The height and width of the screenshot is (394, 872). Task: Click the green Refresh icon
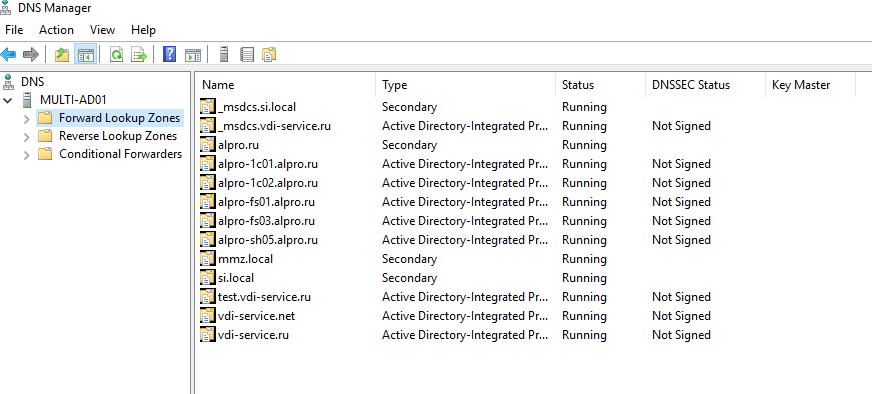(x=116, y=55)
